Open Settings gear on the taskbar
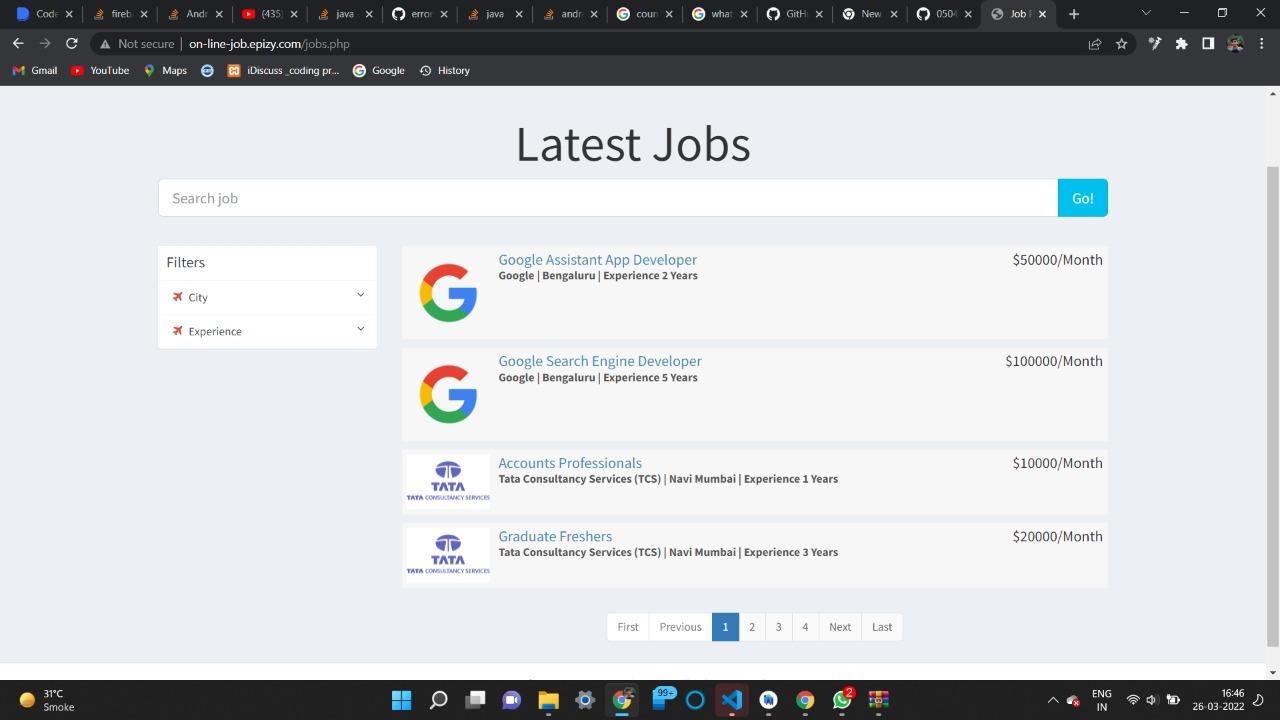Viewport: 1280px width, 720px height. 585,700
